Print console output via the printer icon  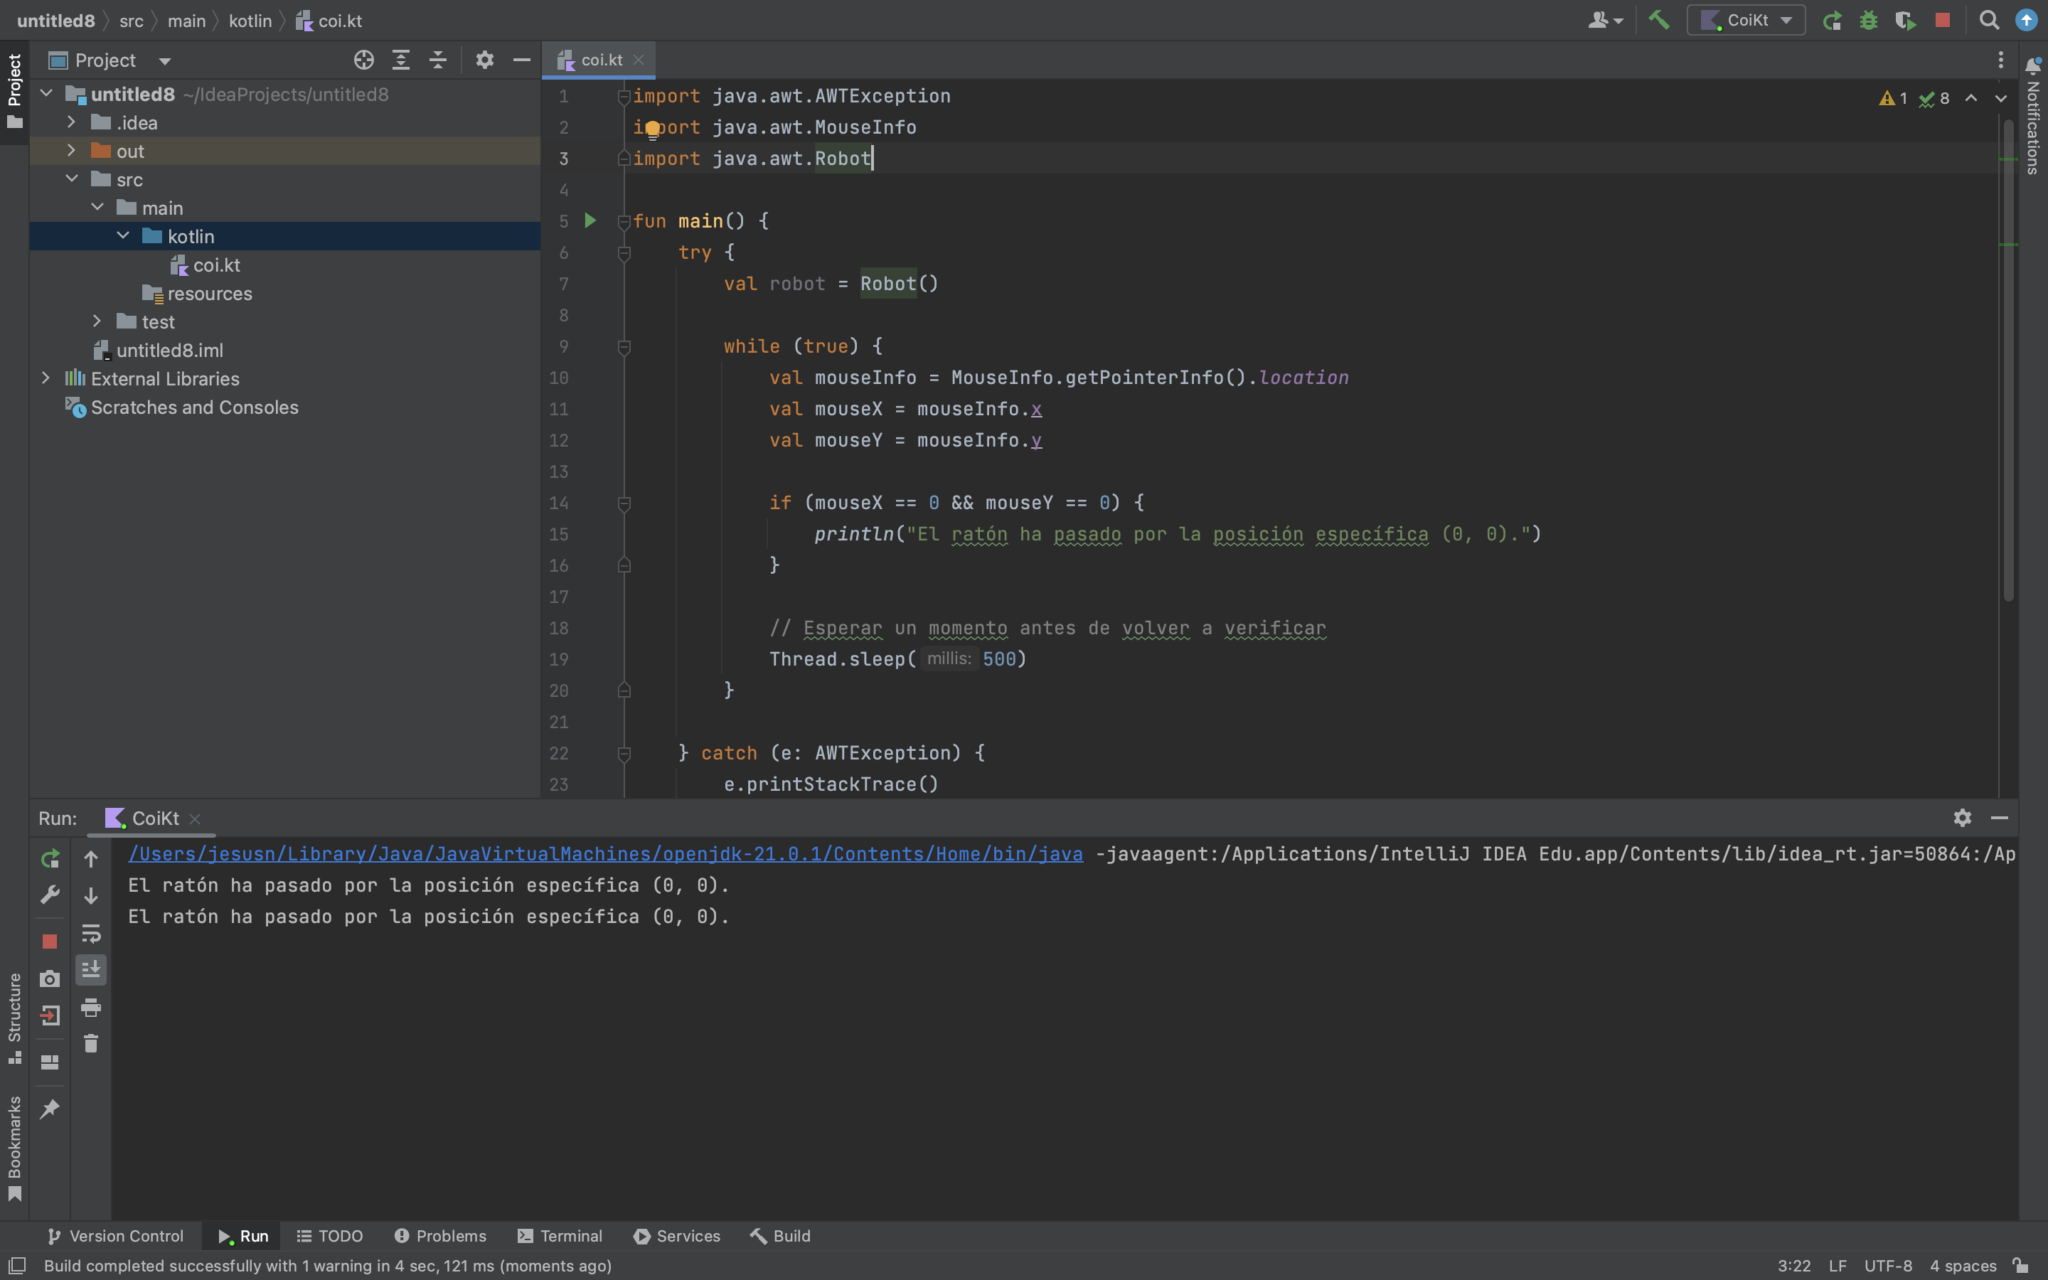pos(91,1008)
